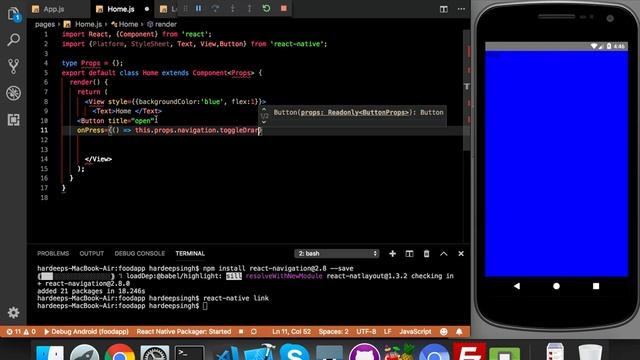Click 'toggleDrar' on code line 11

pyautogui.click(x=239, y=130)
